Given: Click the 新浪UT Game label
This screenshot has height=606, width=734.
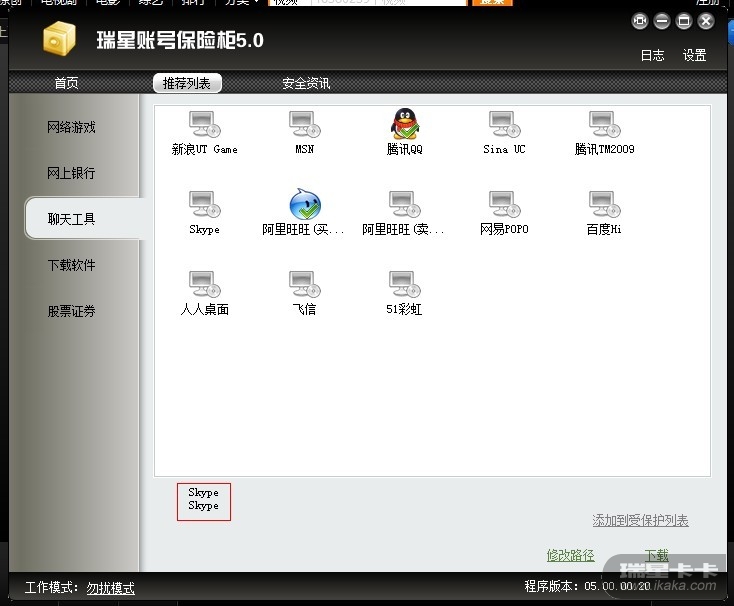Looking at the screenshot, I should coord(205,149).
